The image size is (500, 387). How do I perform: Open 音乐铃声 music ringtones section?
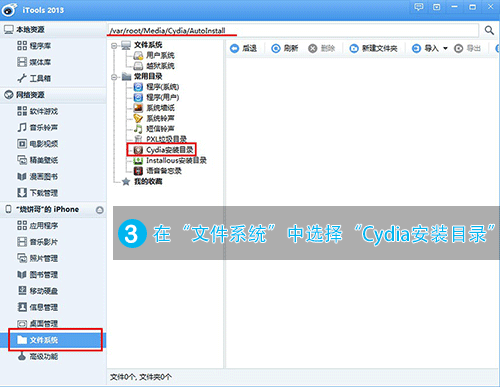click(38, 127)
